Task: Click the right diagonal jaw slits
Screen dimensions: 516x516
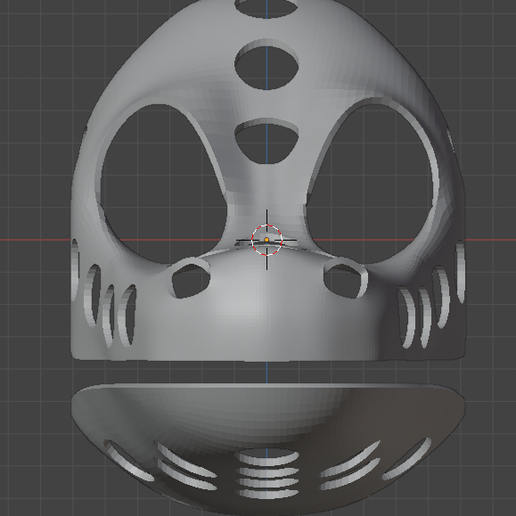Action: pos(375,464)
